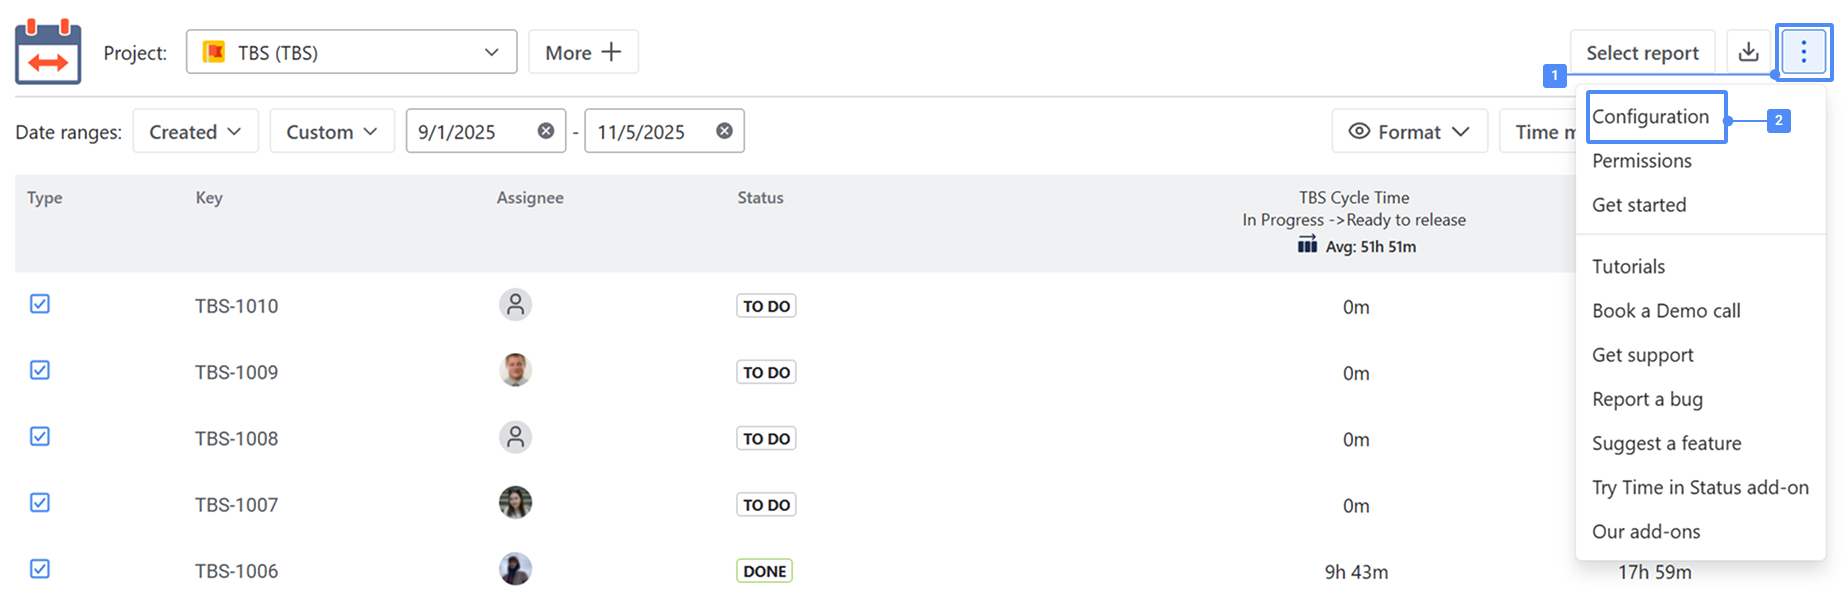Image resolution: width=1842 pixels, height=600 pixels.
Task: Click the More filter button
Action: point(583,53)
